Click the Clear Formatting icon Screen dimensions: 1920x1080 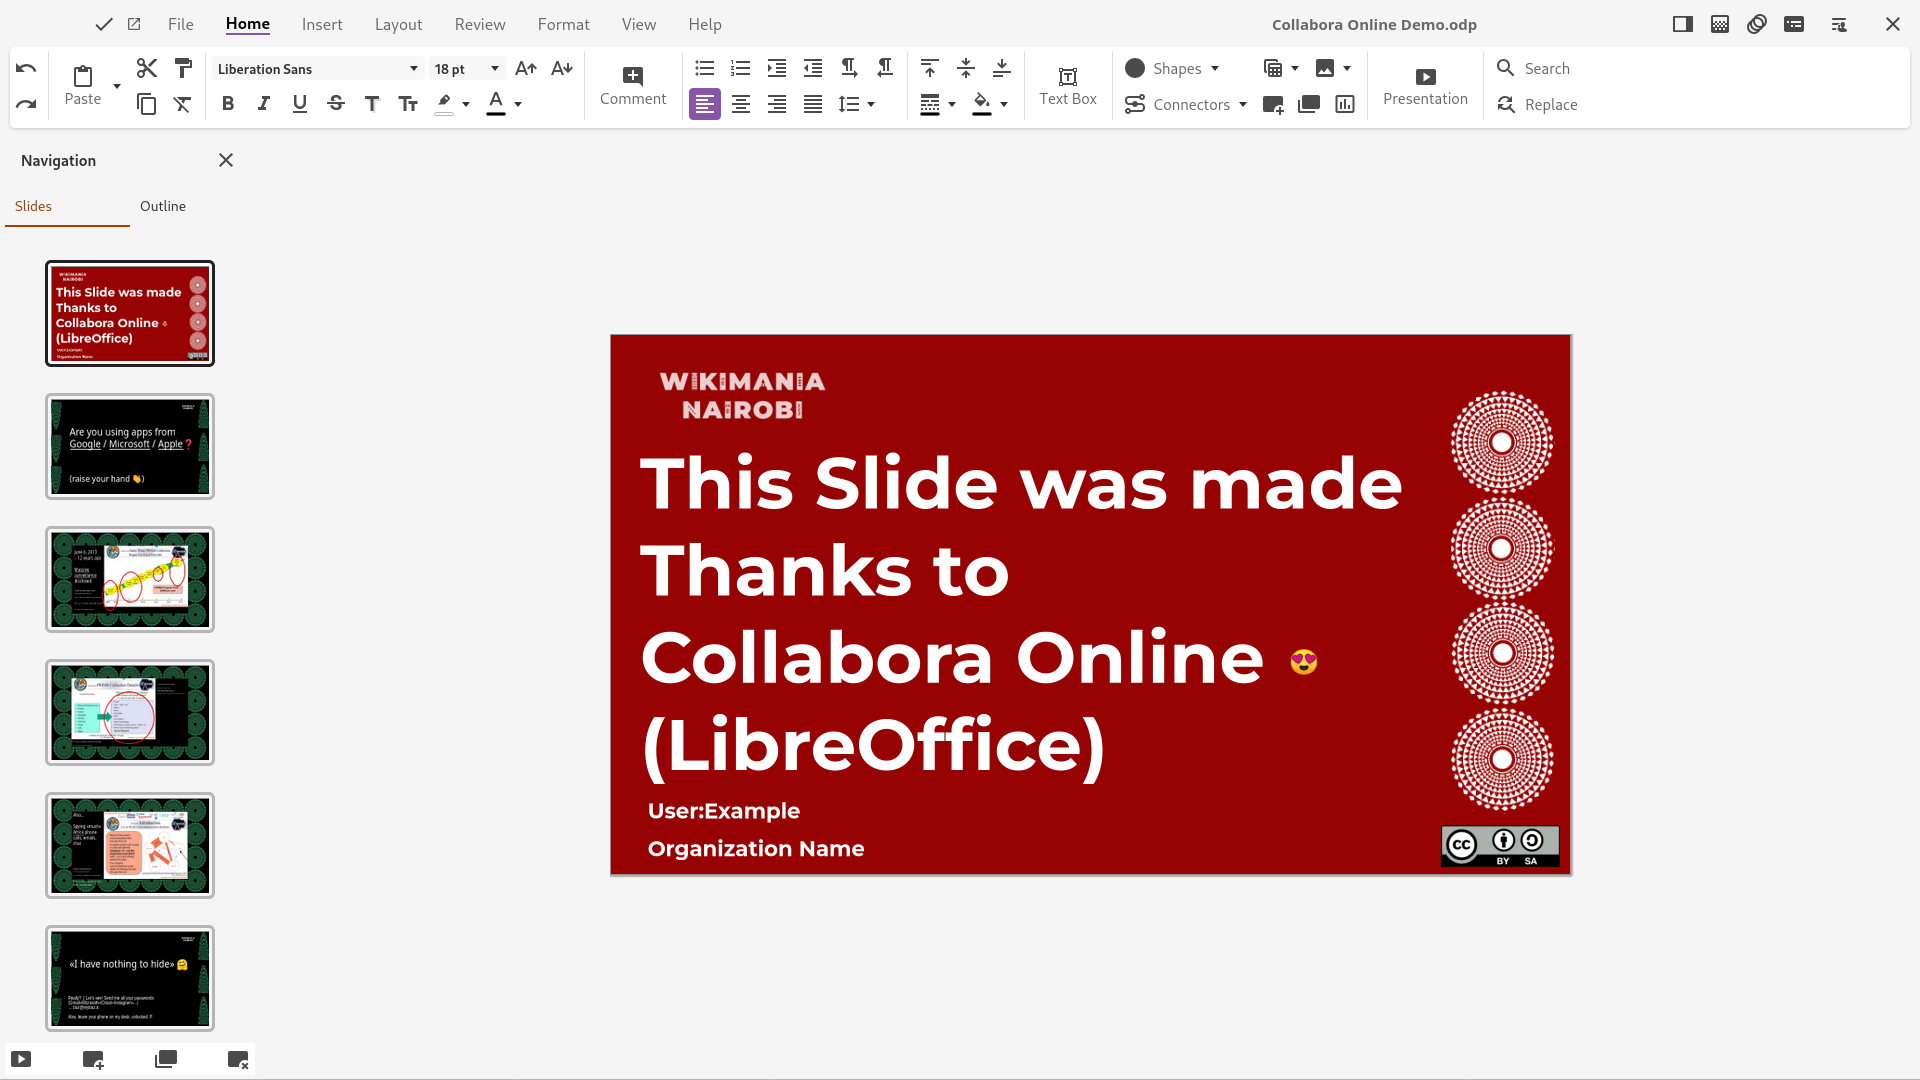coord(183,104)
